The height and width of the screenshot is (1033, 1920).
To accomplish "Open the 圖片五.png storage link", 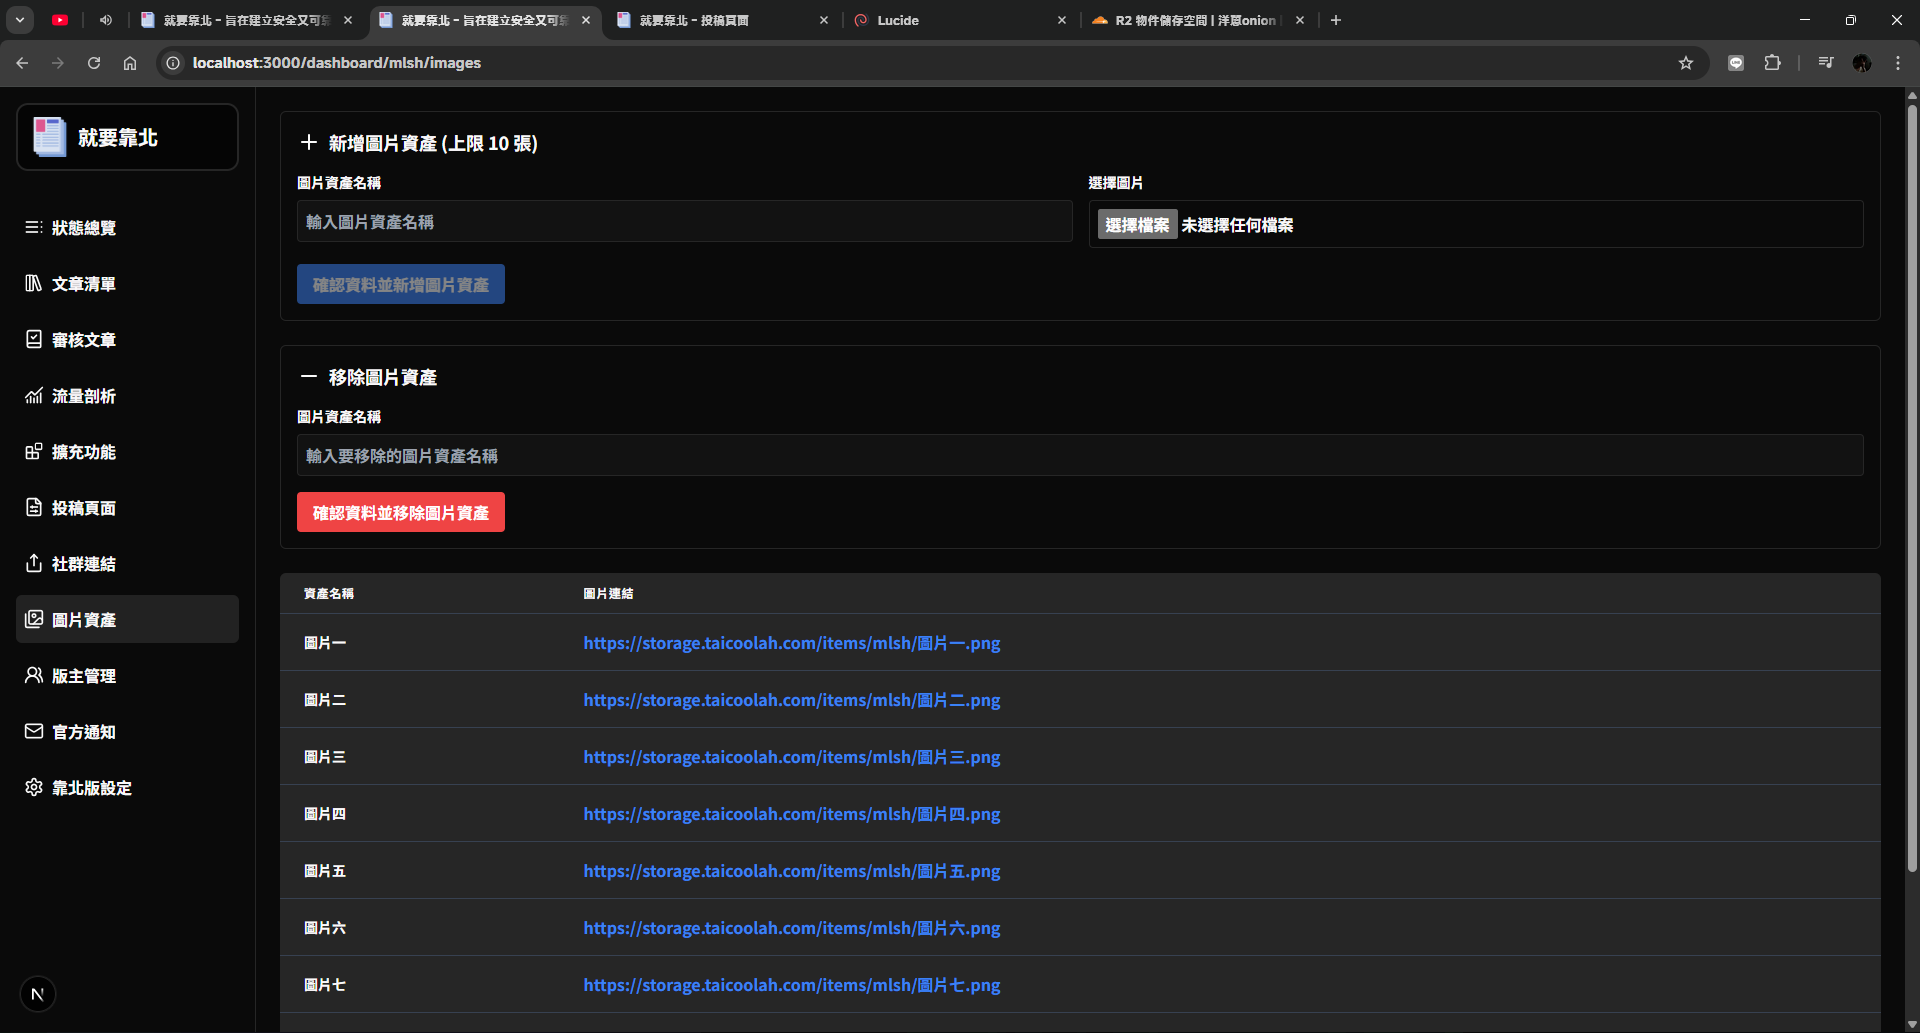I will pos(792,871).
